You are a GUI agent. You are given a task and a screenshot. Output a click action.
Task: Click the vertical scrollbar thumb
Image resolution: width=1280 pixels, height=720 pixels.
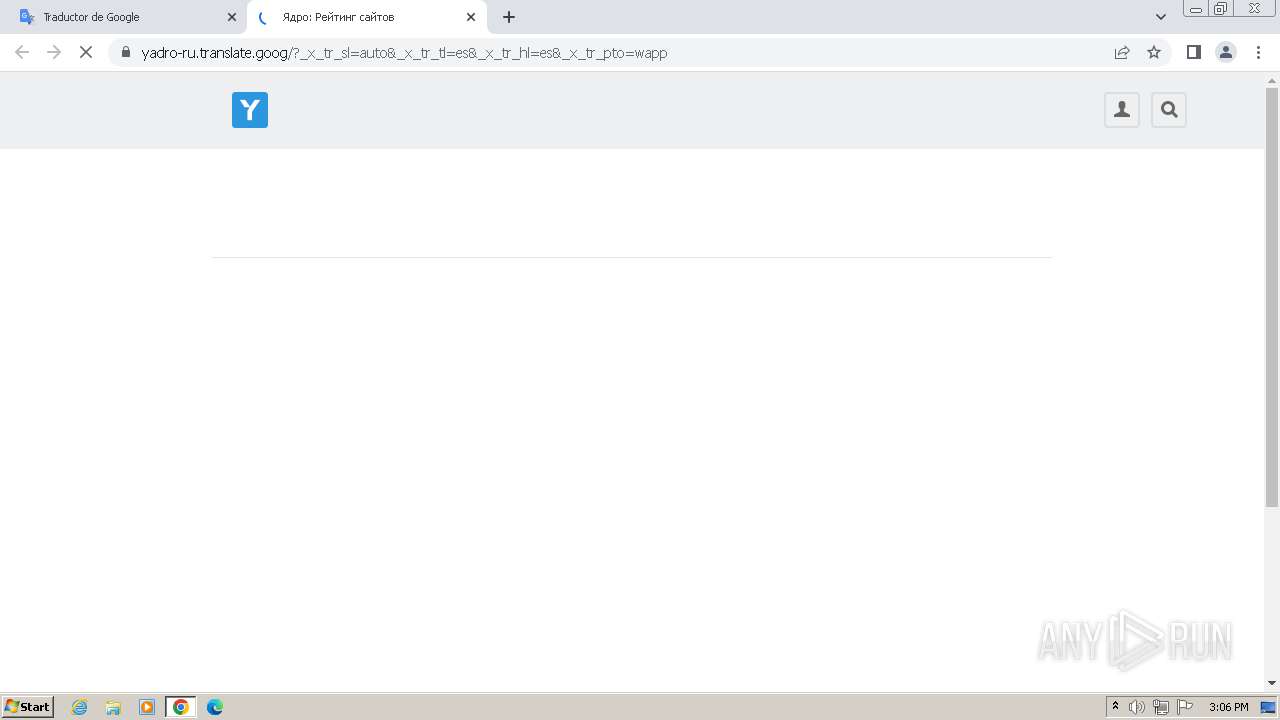click(1272, 297)
